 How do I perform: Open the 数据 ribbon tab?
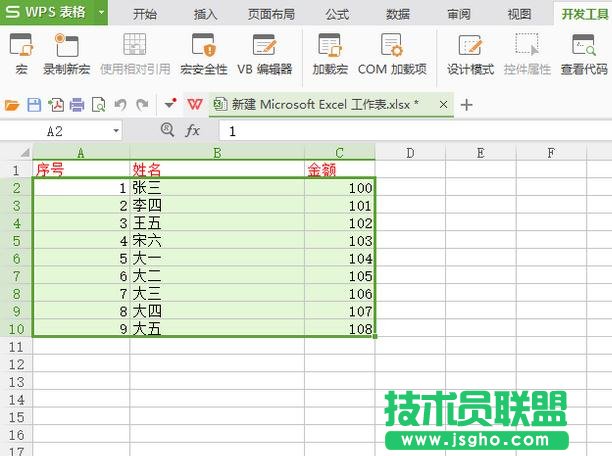397,14
